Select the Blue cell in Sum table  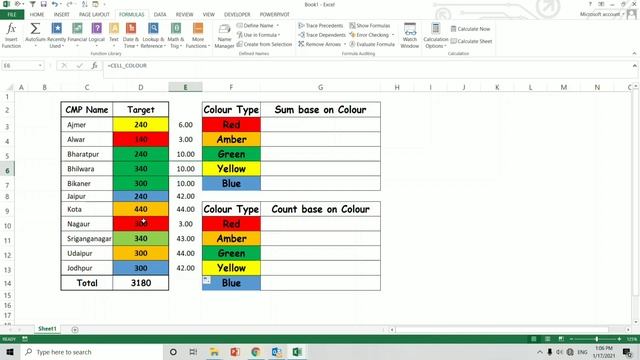[x=231, y=183]
